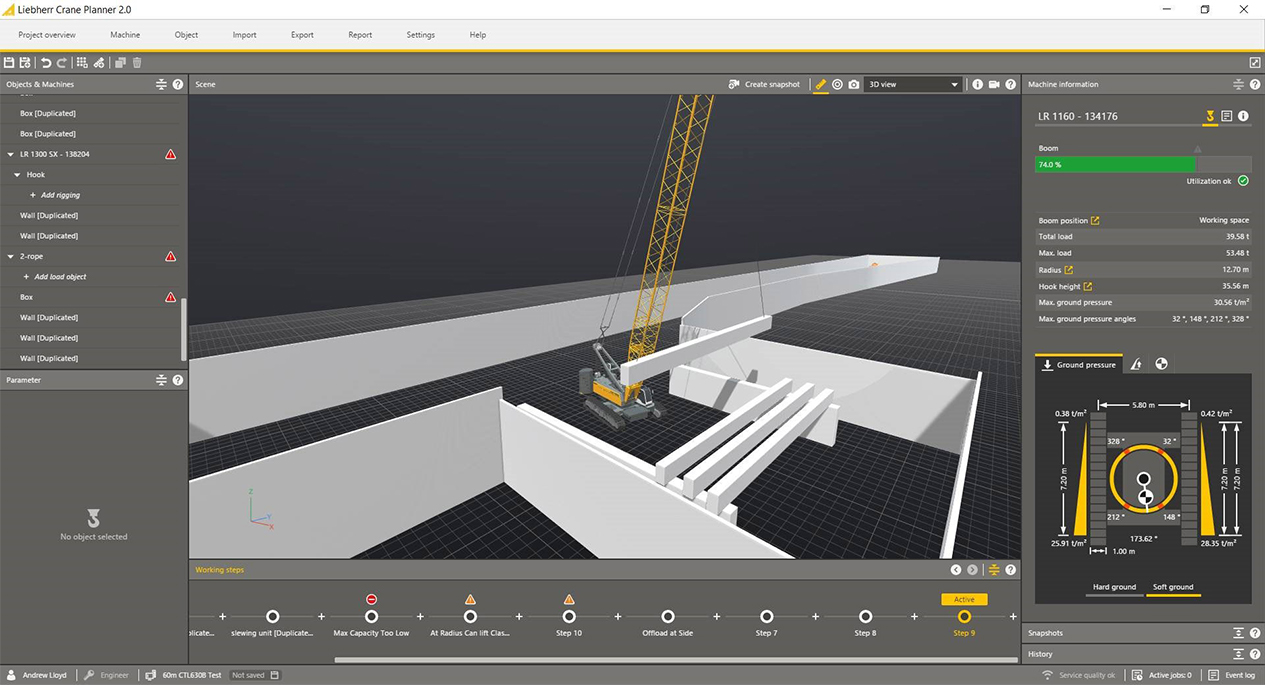Open the 3D view dropdown

pos(912,85)
